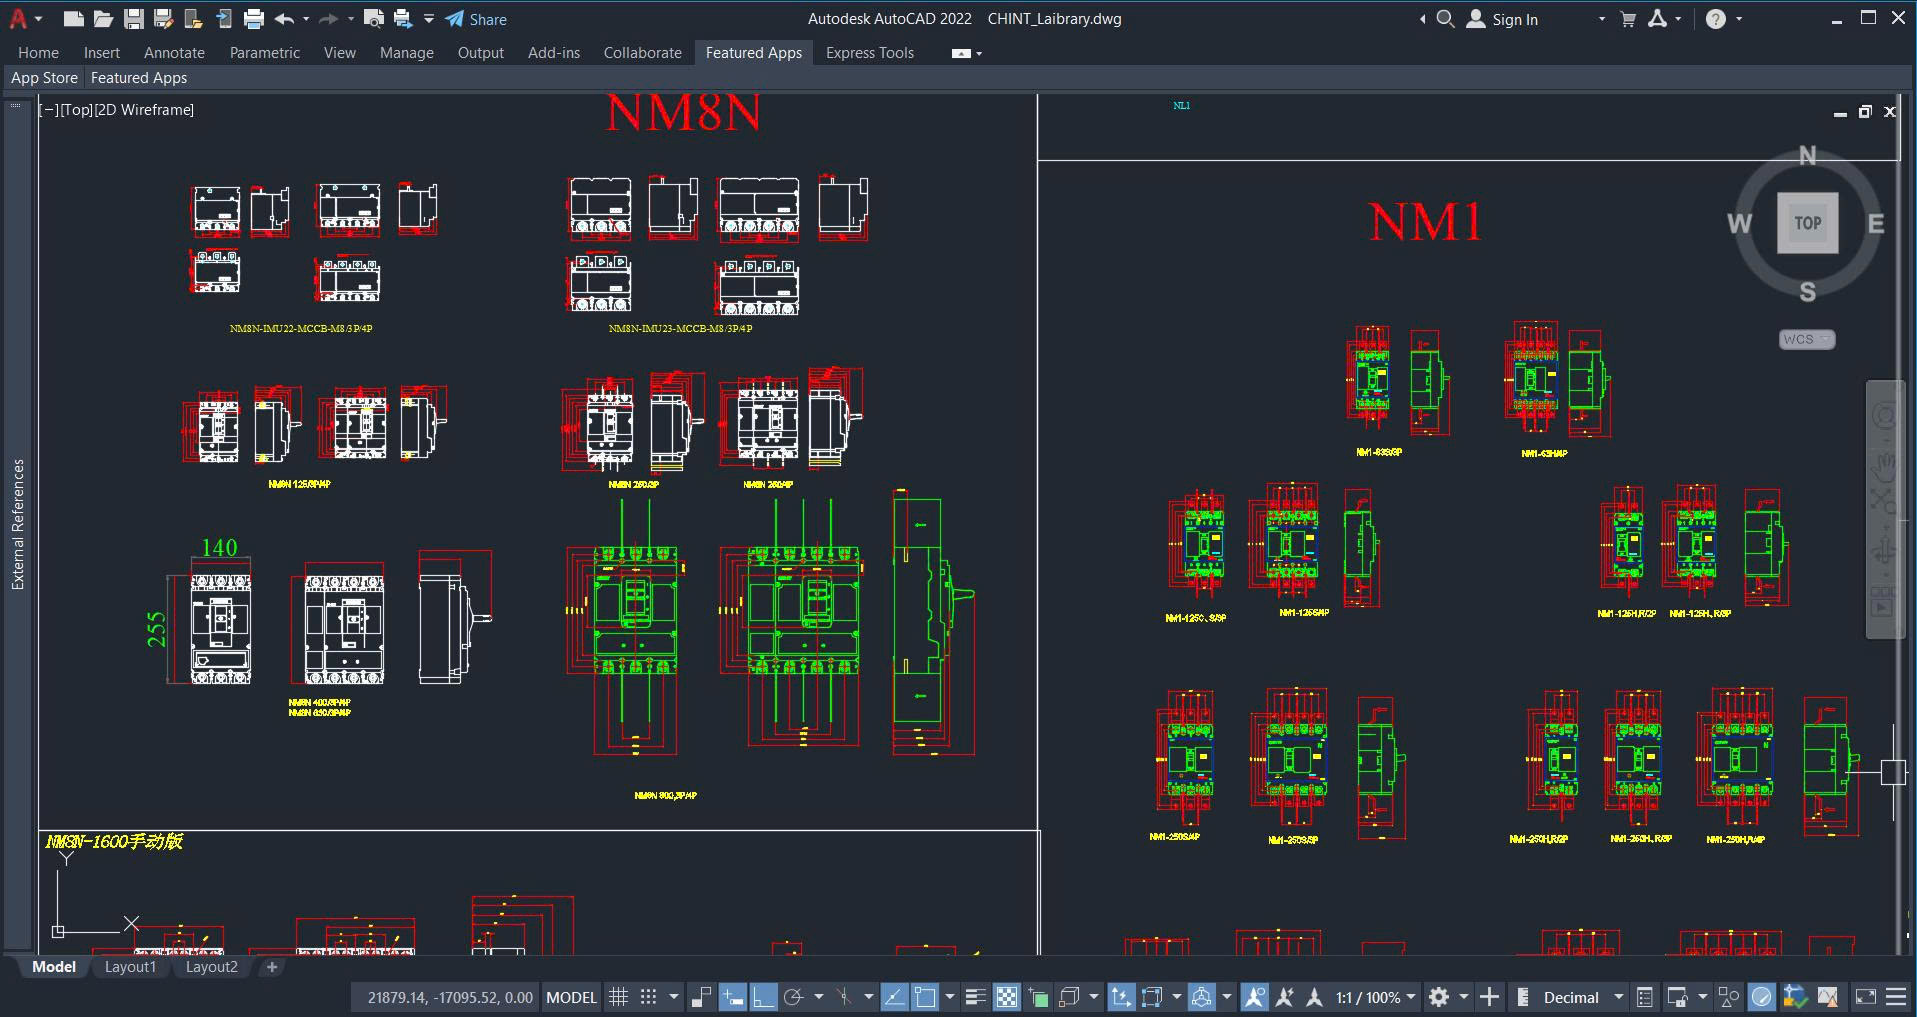Toggle drawing grid display
This screenshot has width=1917, height=1017.
click(x=619, y=997)
